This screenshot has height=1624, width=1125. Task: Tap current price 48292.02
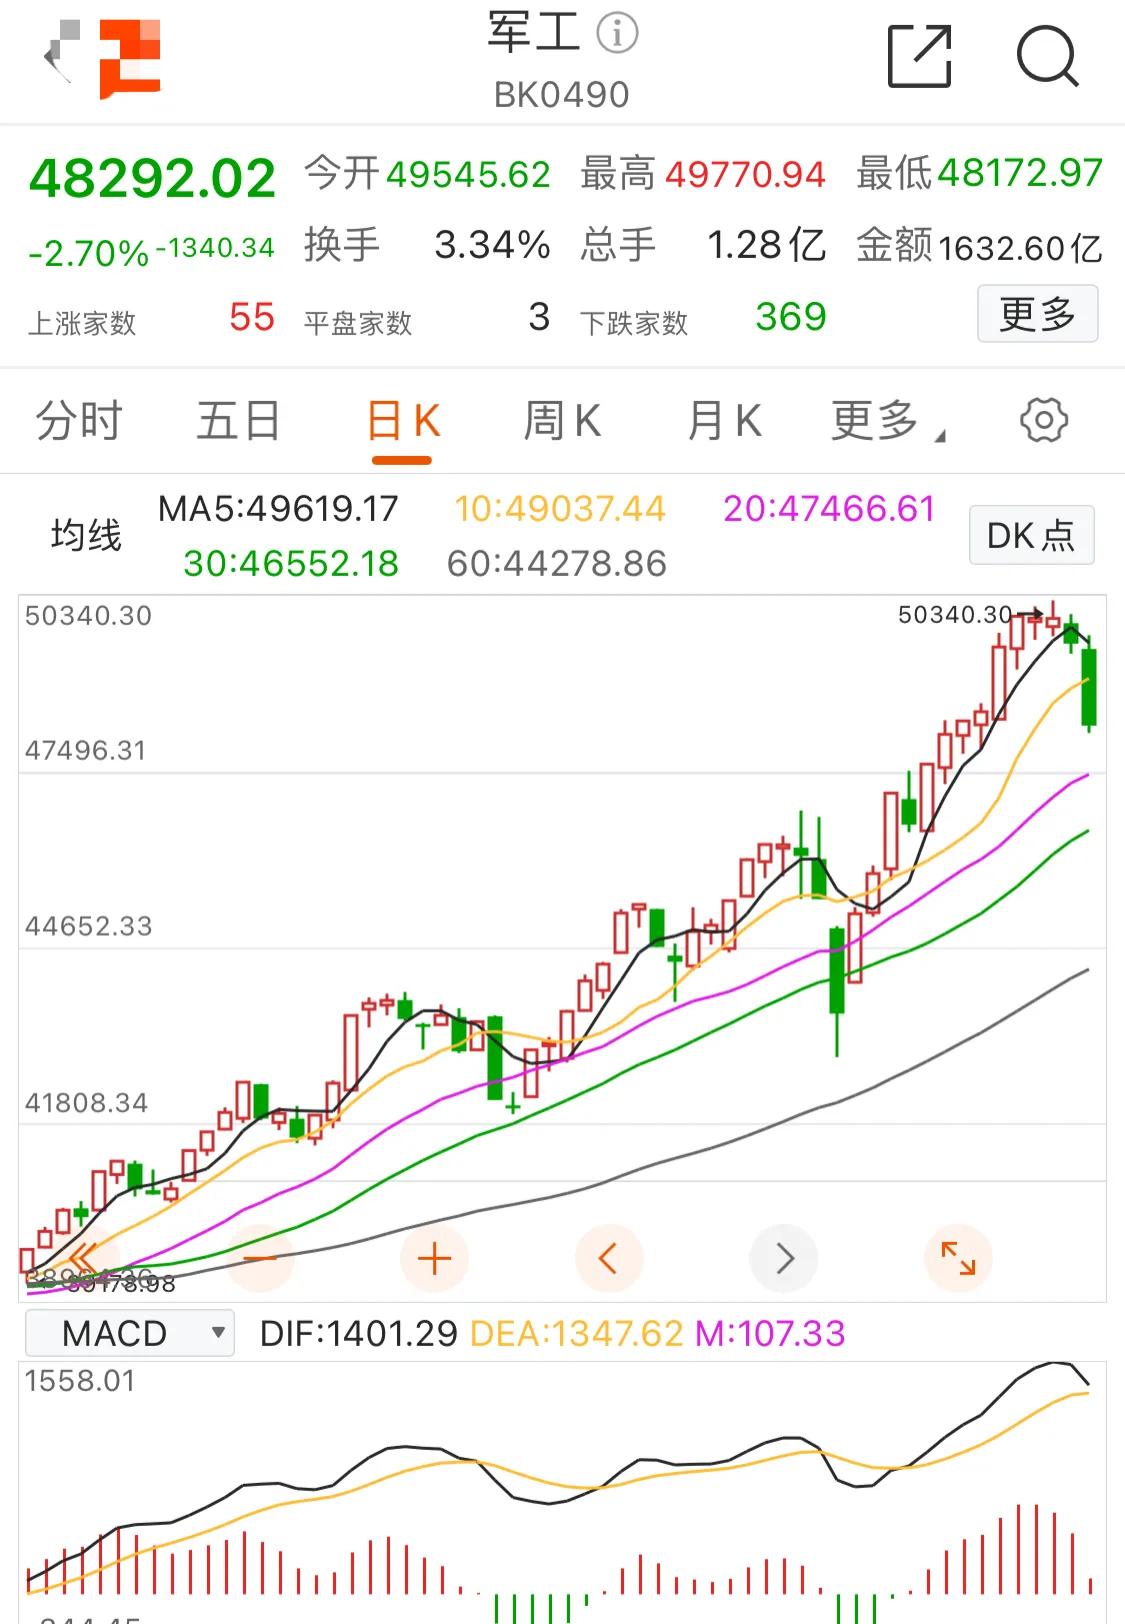[x=152, y=179]
